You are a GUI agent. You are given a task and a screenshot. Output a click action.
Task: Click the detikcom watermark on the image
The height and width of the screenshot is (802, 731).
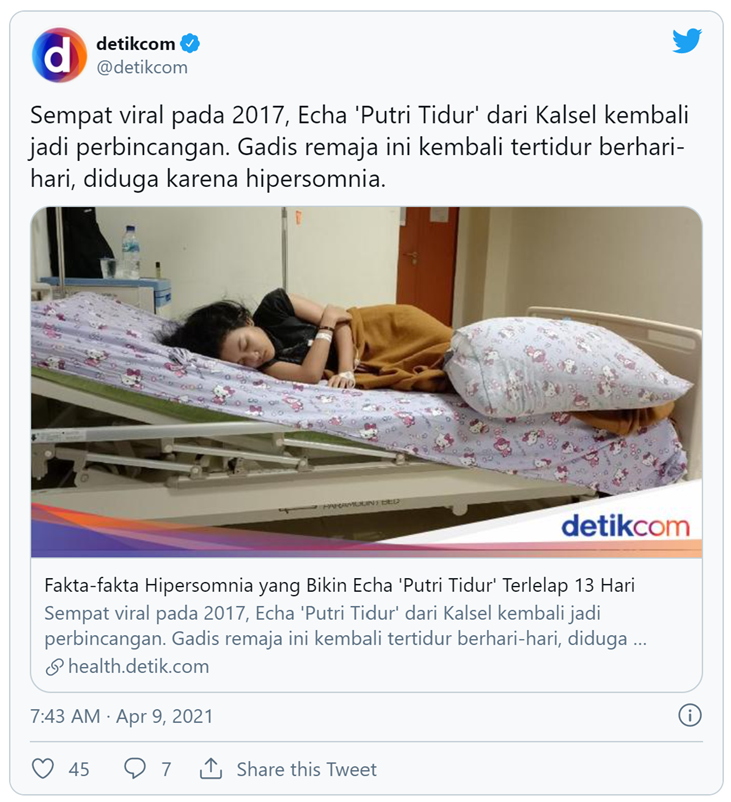coord(625,526)
